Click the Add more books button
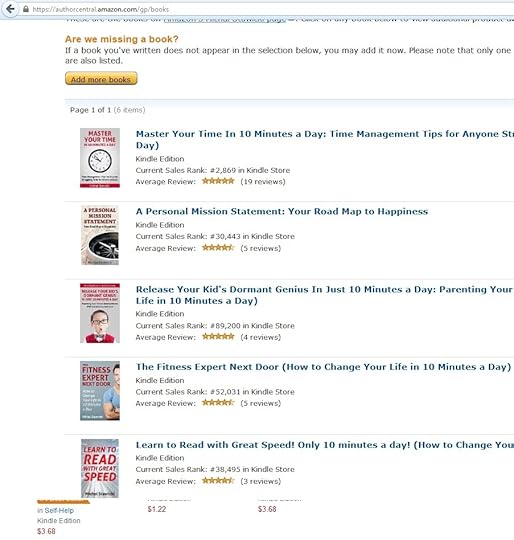Screen dimensions: 514x540 pyautogui.click(x=101, y=79)
